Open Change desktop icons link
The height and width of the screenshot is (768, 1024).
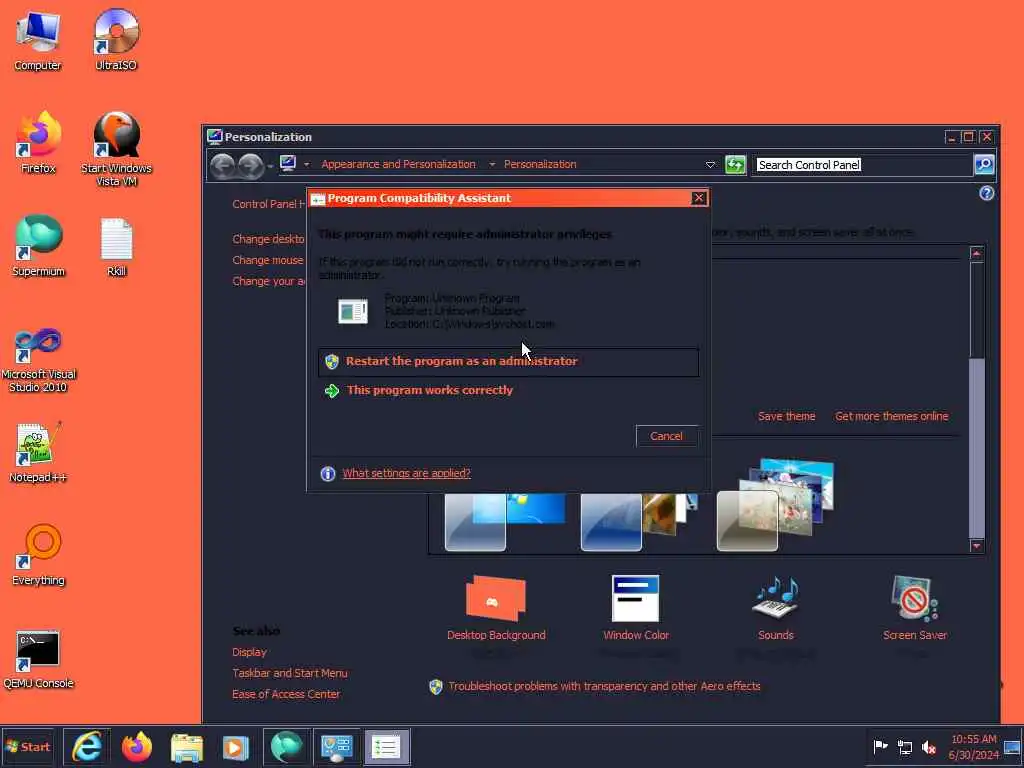coord(268,240)
